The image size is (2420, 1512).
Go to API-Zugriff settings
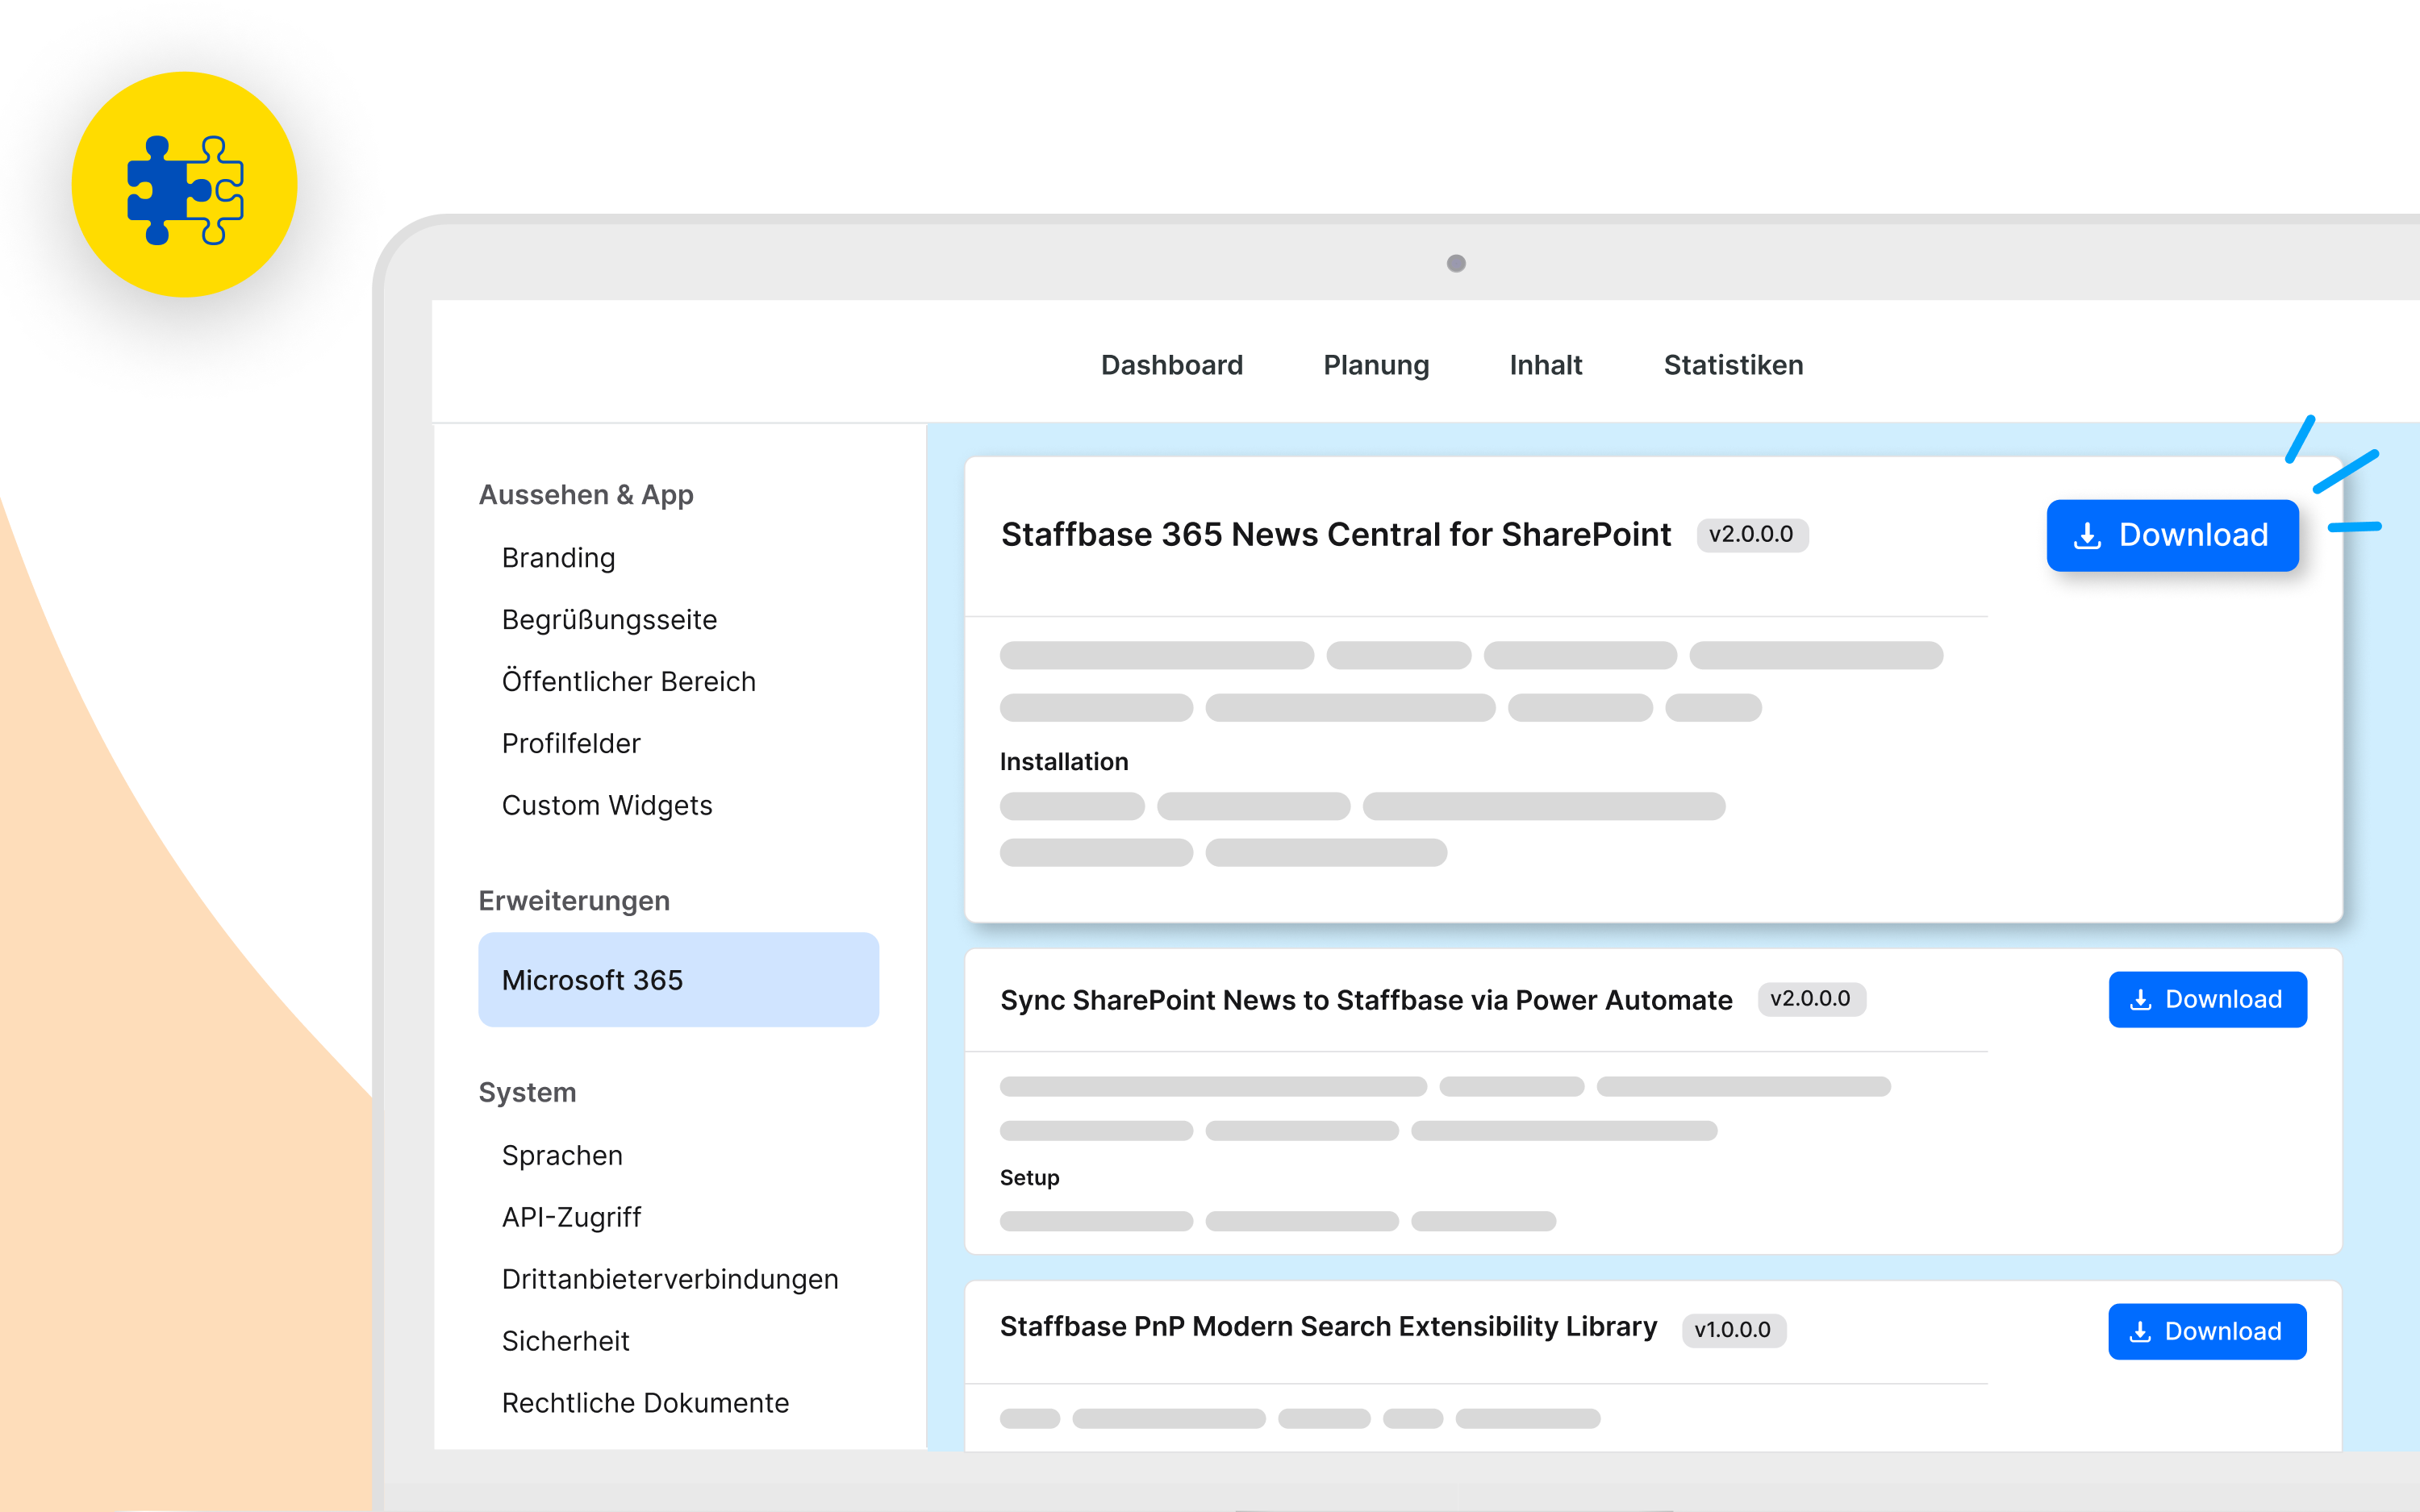click(x=571, y=1217)
